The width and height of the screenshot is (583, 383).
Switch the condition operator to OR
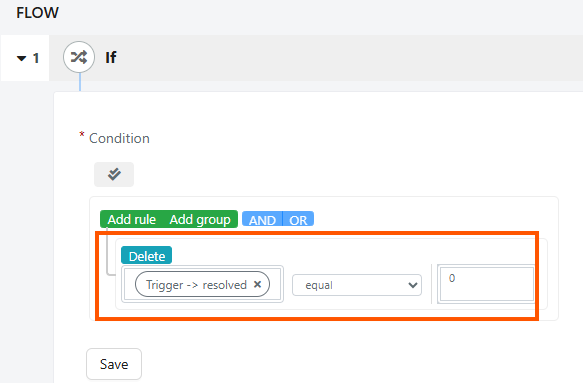[298, 219]
